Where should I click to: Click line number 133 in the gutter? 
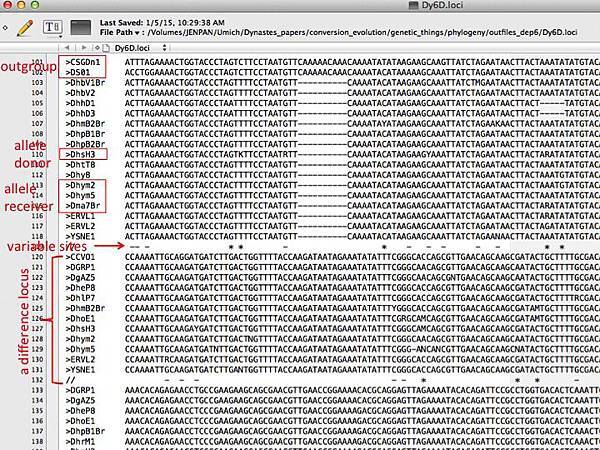[x=37, y=390]
